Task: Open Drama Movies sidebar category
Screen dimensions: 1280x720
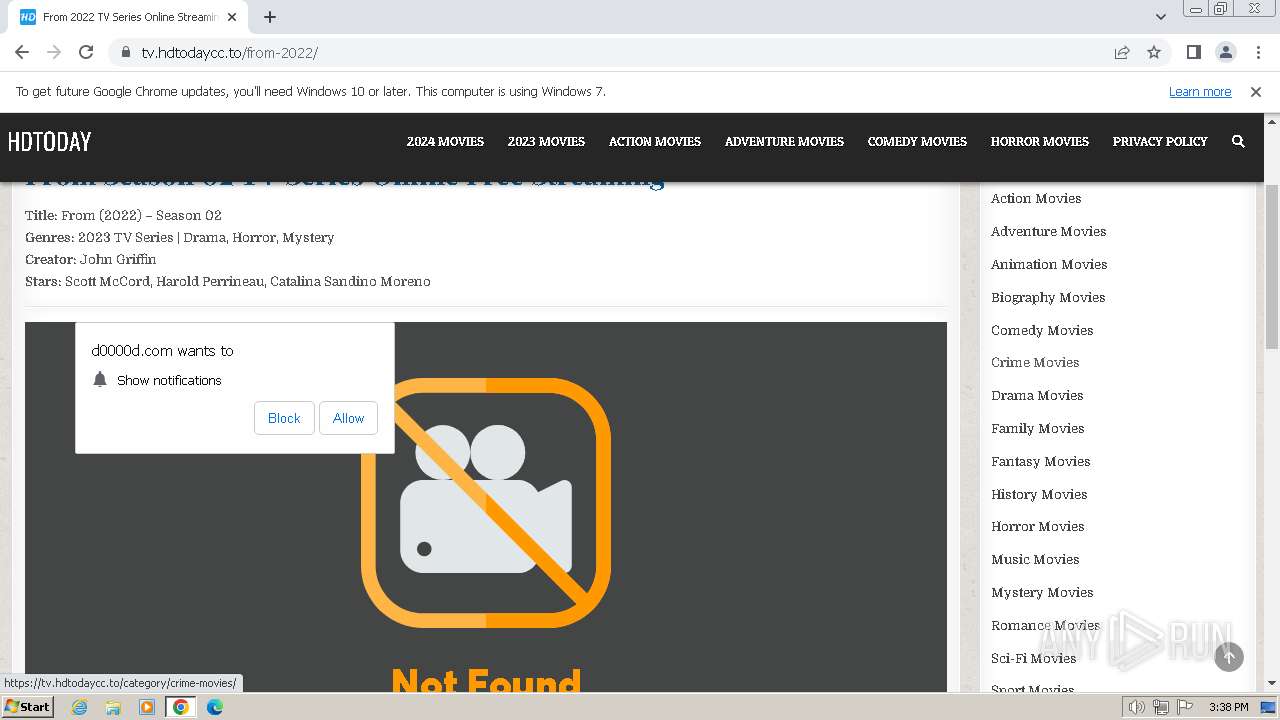Action: (x=1037, y=395)
